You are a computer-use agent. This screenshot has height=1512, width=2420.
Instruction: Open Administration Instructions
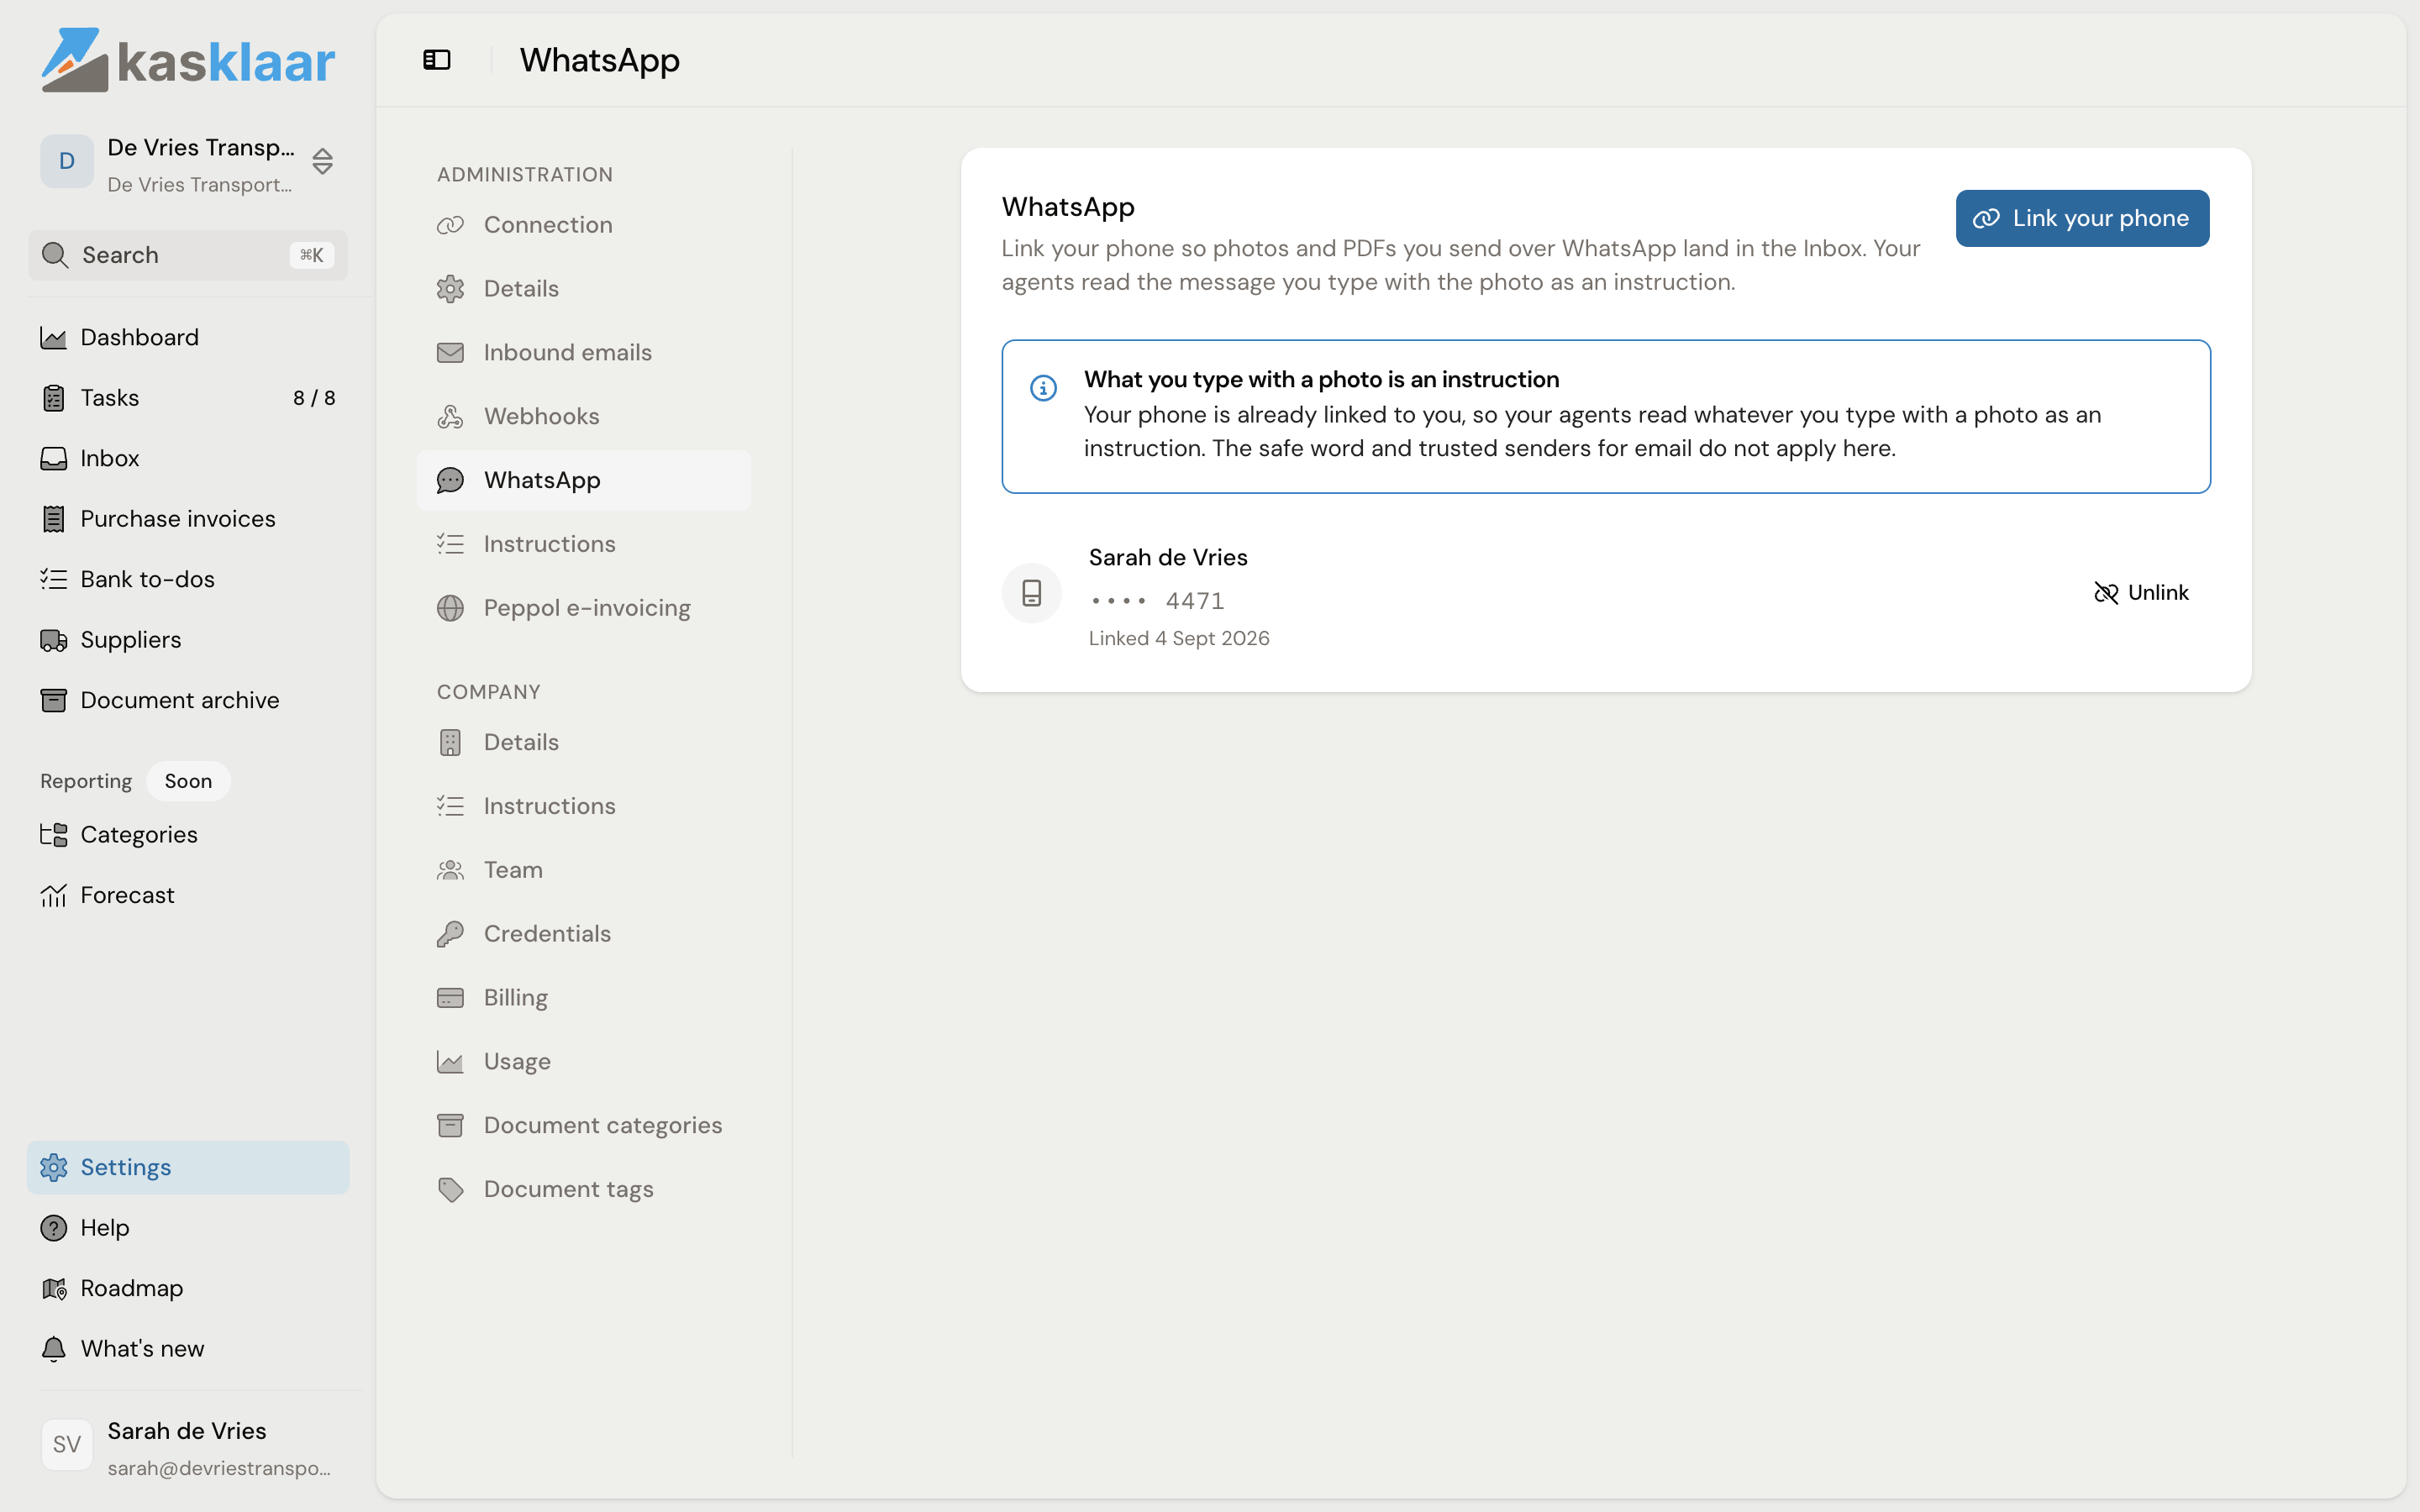tap(584, 544)
